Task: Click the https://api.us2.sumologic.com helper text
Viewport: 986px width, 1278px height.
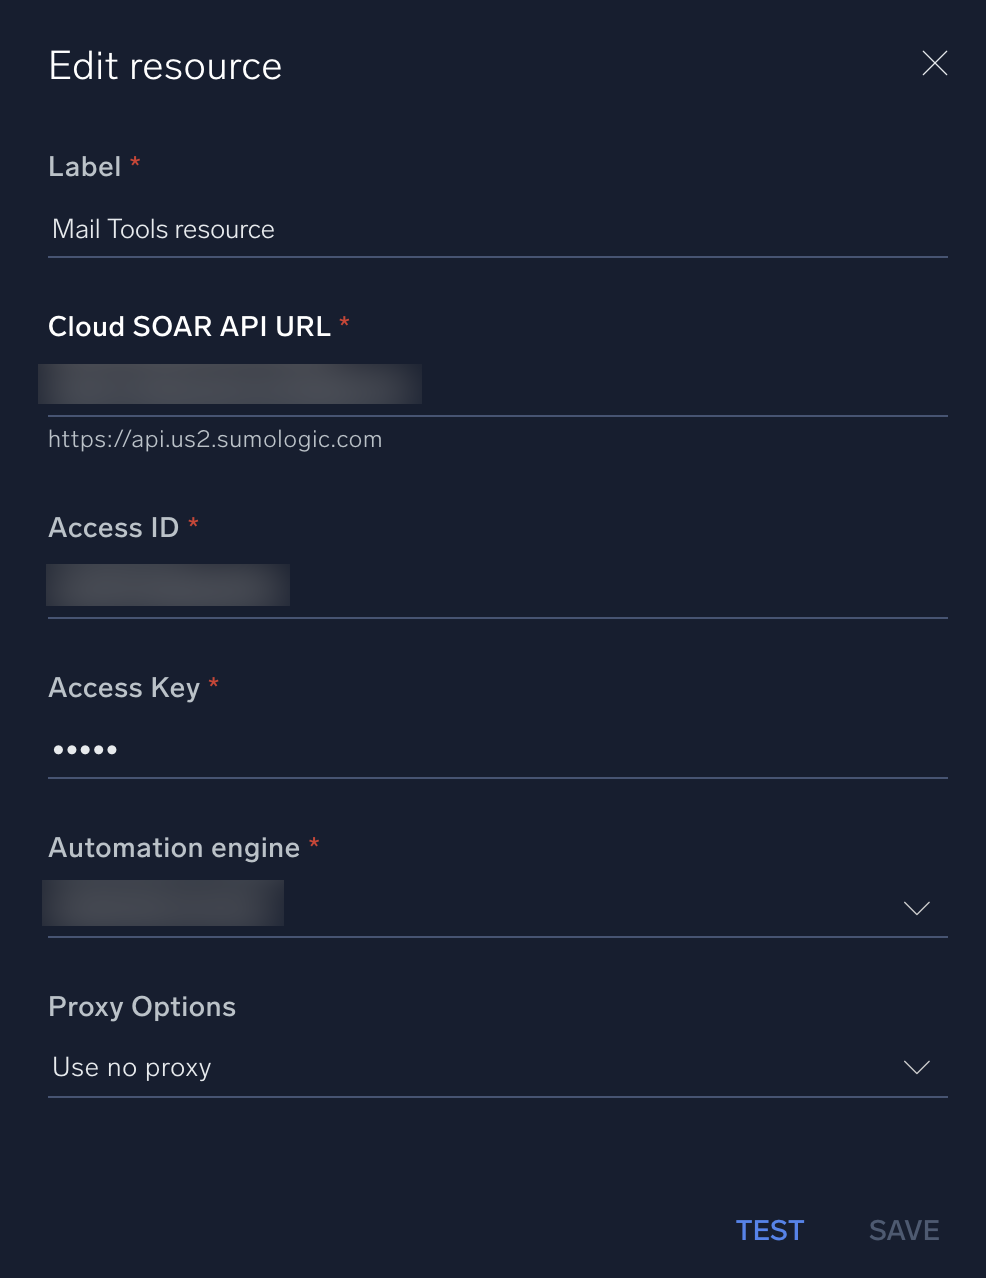Action: point(215,439)
